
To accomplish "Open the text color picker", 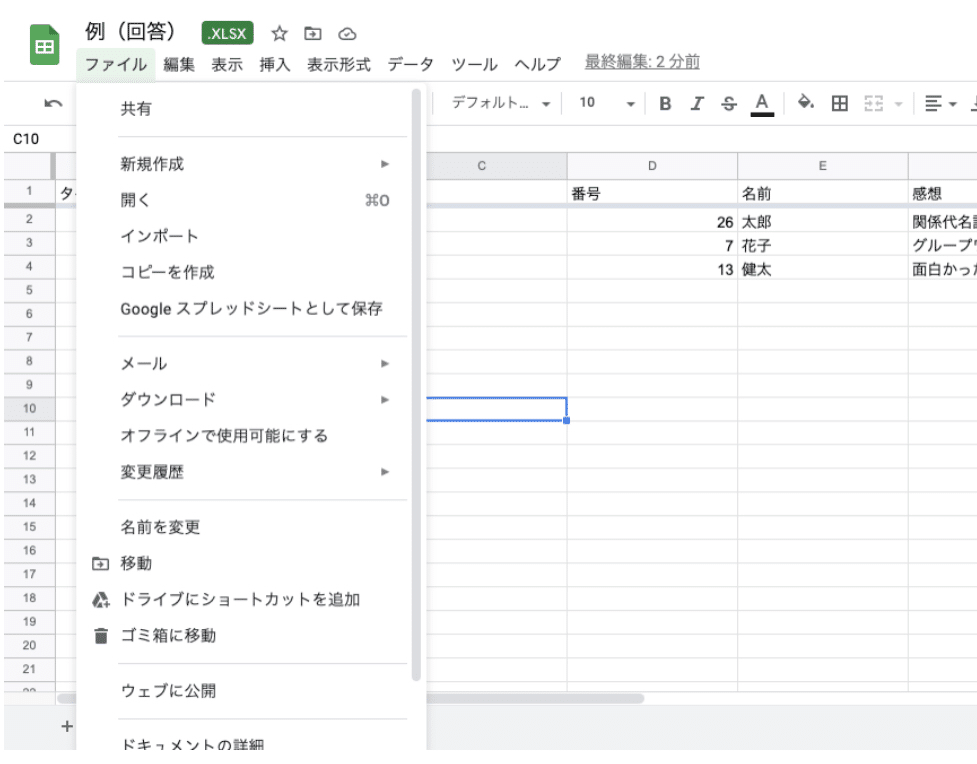I will click(x=761, y=102).
